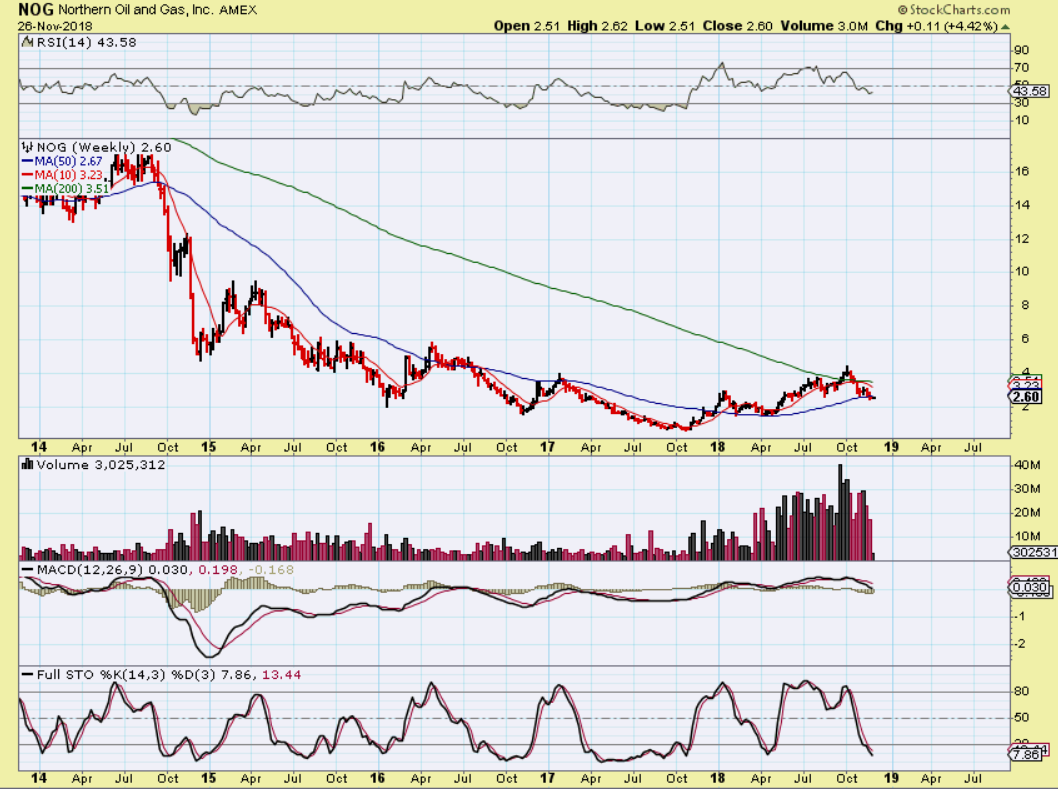Image resolution: width=1058 pixels, height=790 pixels.
Task: Click the Low 2.51 value
Action: click(666, 26)
